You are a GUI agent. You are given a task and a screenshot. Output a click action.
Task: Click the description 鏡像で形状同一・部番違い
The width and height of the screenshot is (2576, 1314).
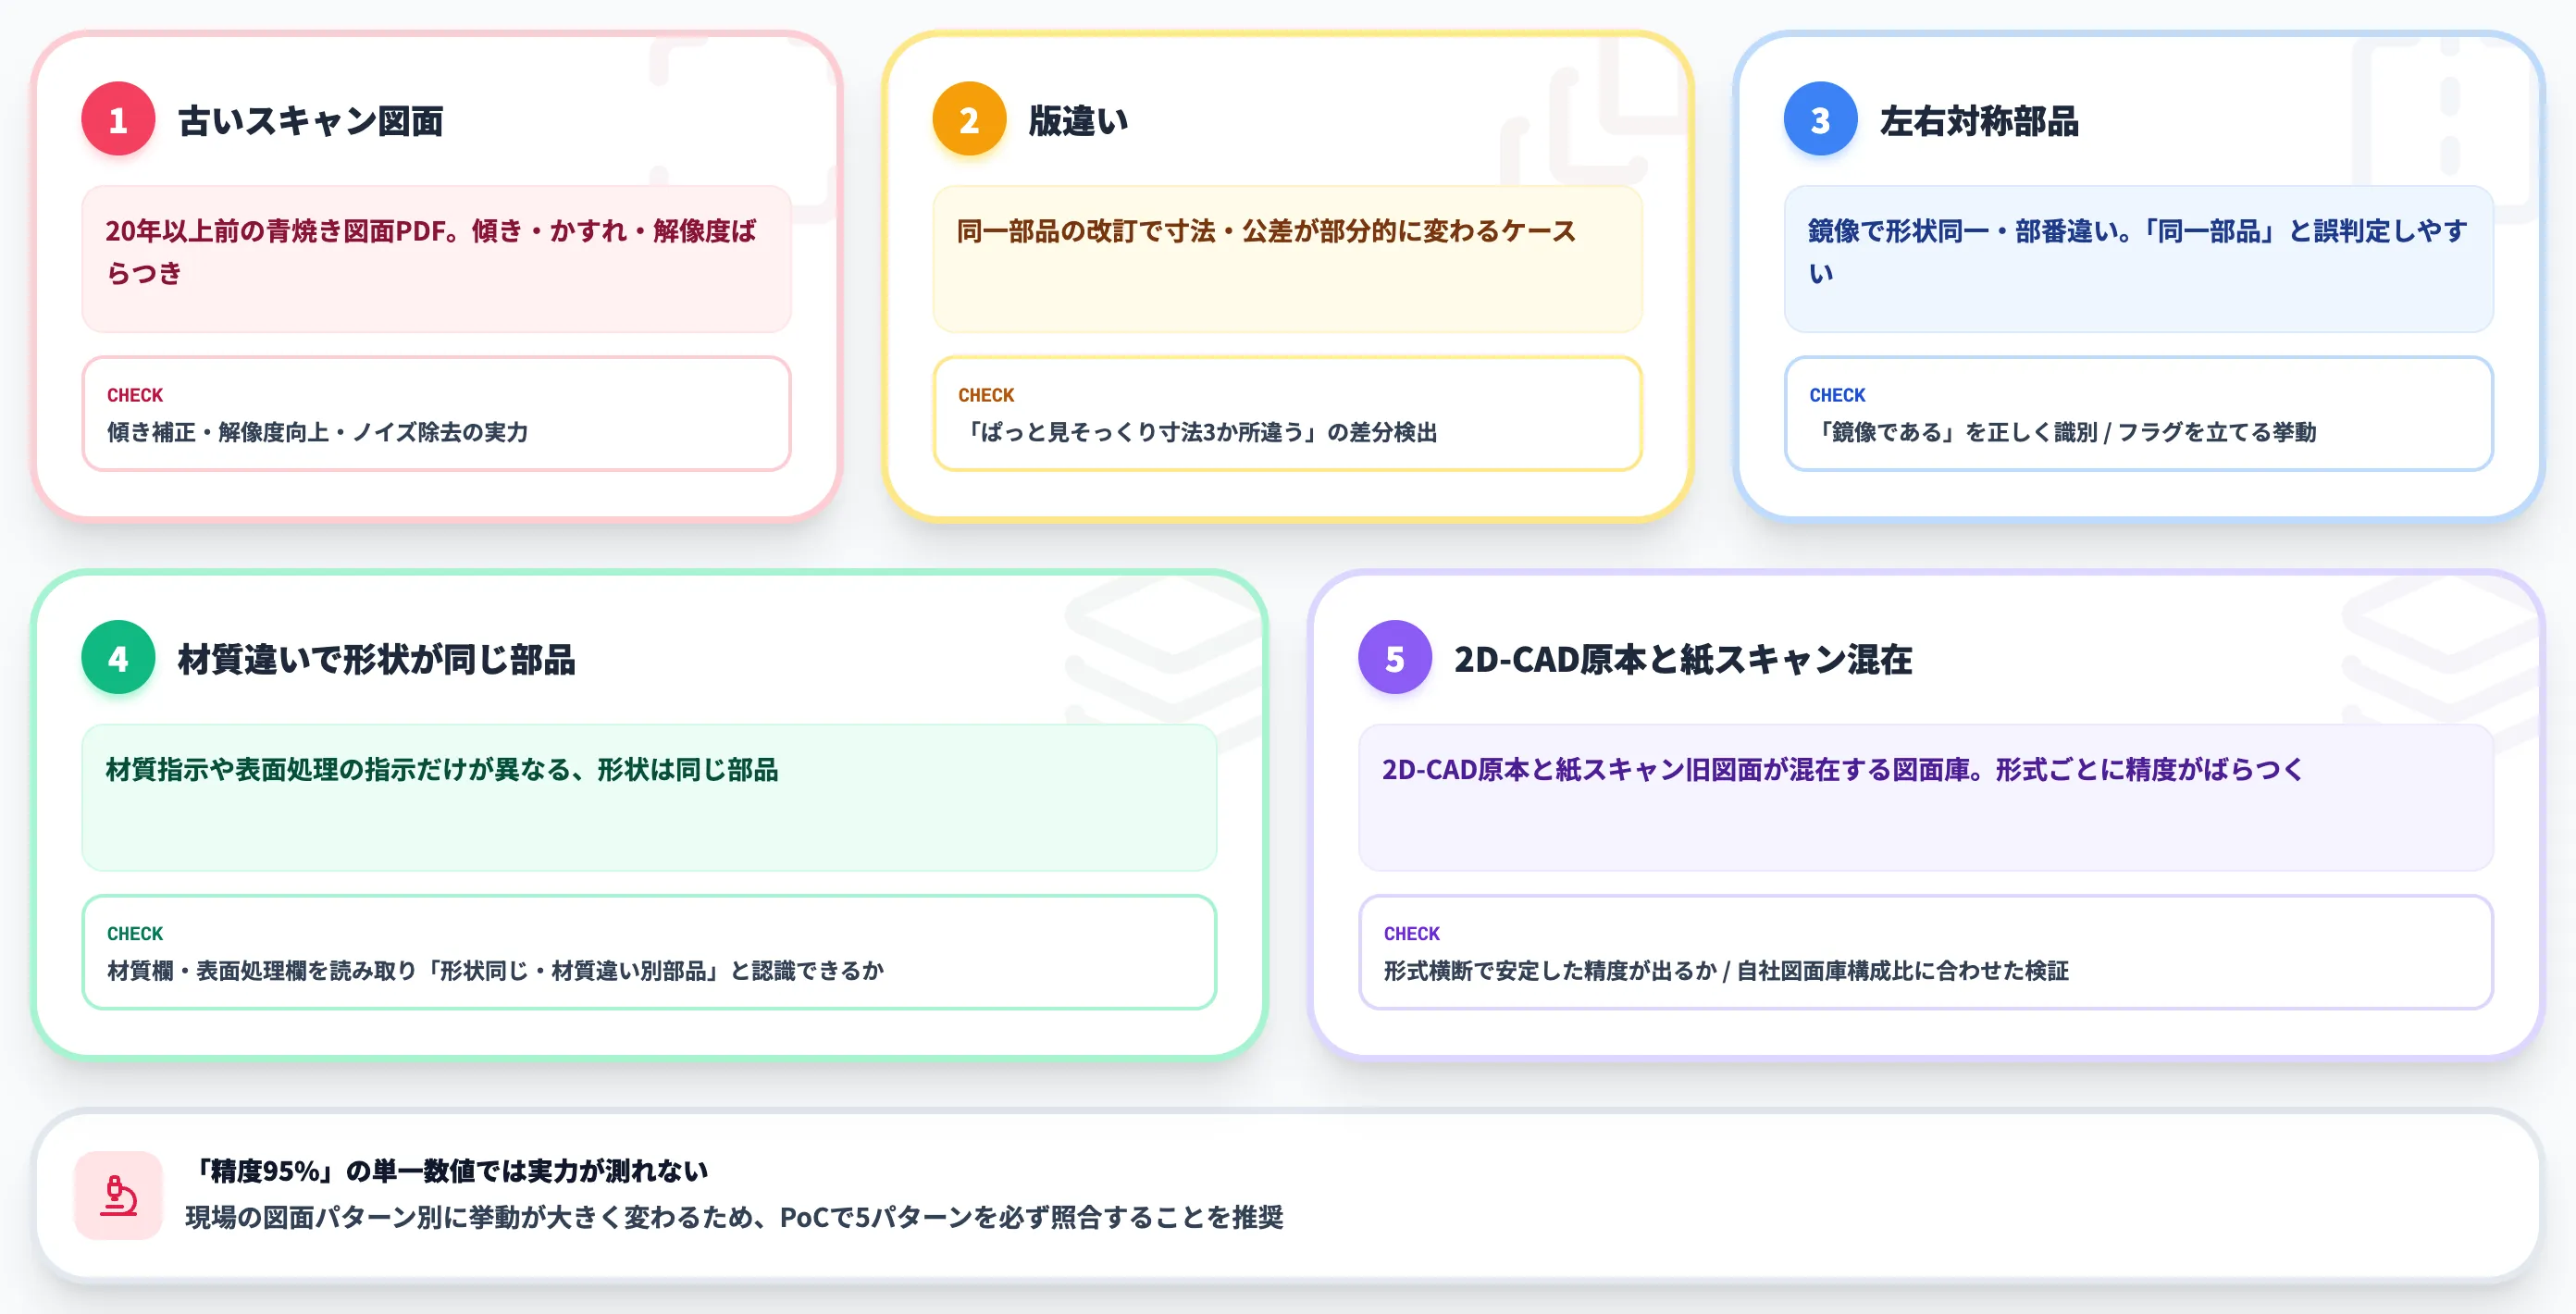click(x=2137, y=252)
